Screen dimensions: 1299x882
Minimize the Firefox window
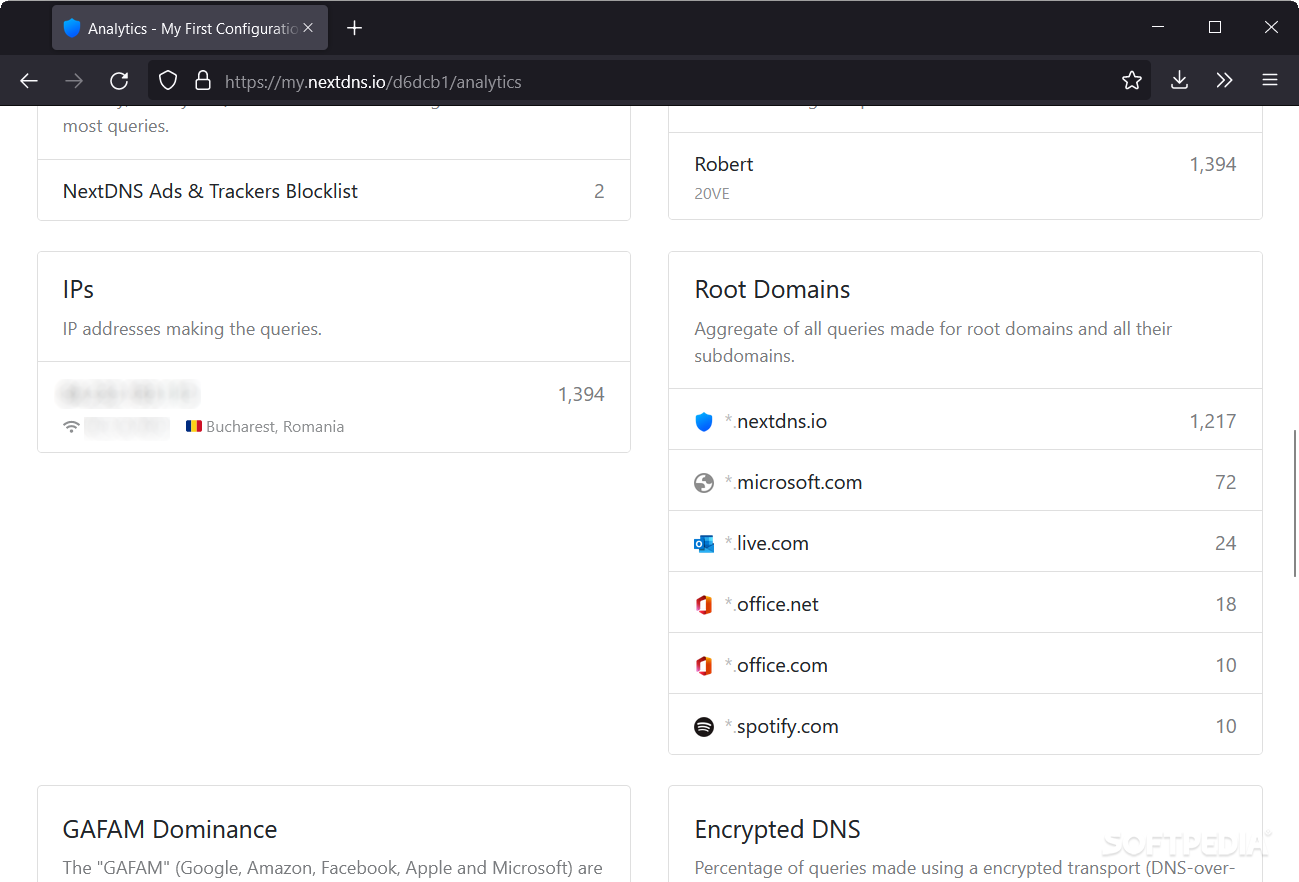pos(1158,27)
